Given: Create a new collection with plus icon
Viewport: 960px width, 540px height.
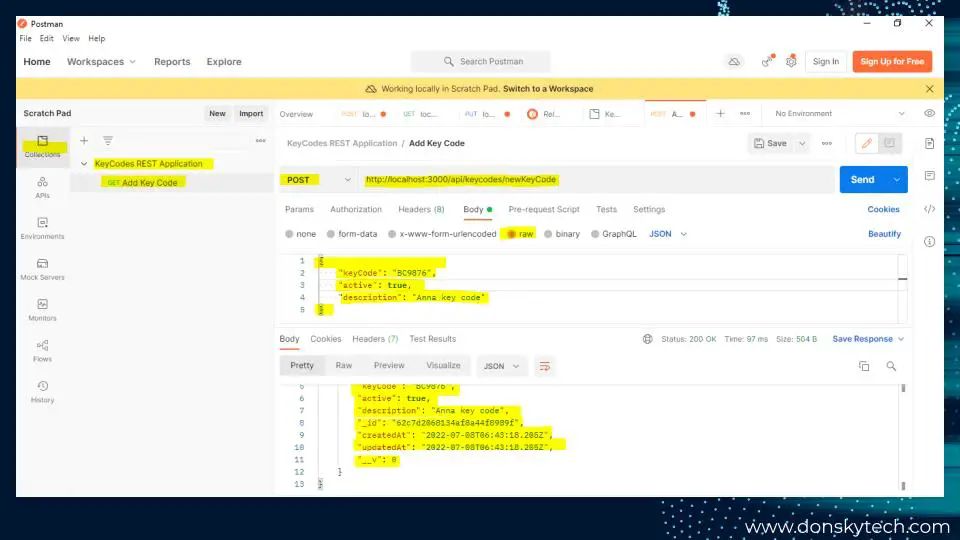Looking at the screenshot, I should click(84, 141).
